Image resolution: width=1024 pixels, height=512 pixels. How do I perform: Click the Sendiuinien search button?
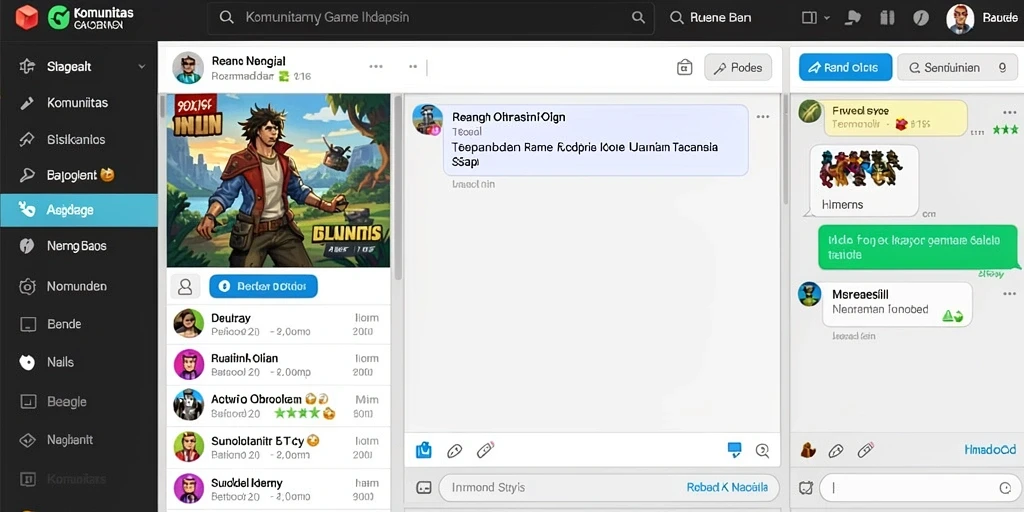click(x=957, y=67)
